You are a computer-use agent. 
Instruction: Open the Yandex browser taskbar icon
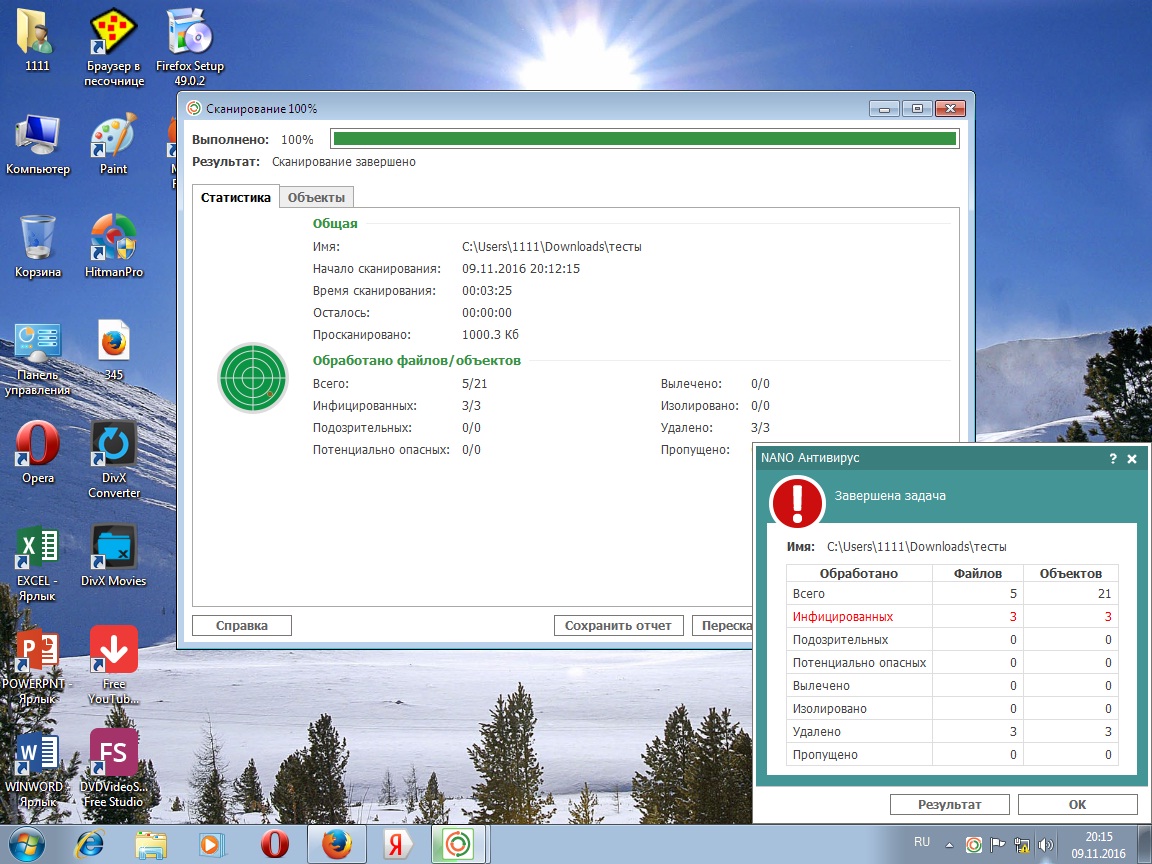click(397, 844)
